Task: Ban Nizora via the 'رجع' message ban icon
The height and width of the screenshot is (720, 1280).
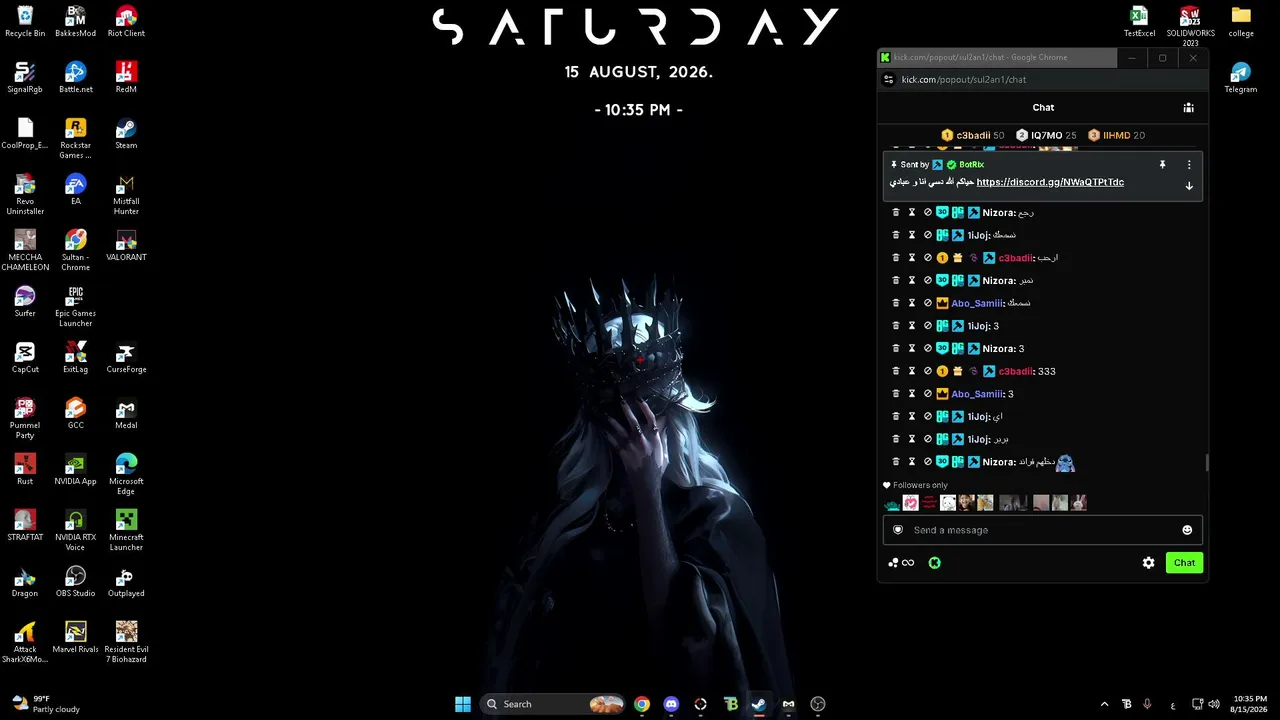Action: (x=927, y=212)
